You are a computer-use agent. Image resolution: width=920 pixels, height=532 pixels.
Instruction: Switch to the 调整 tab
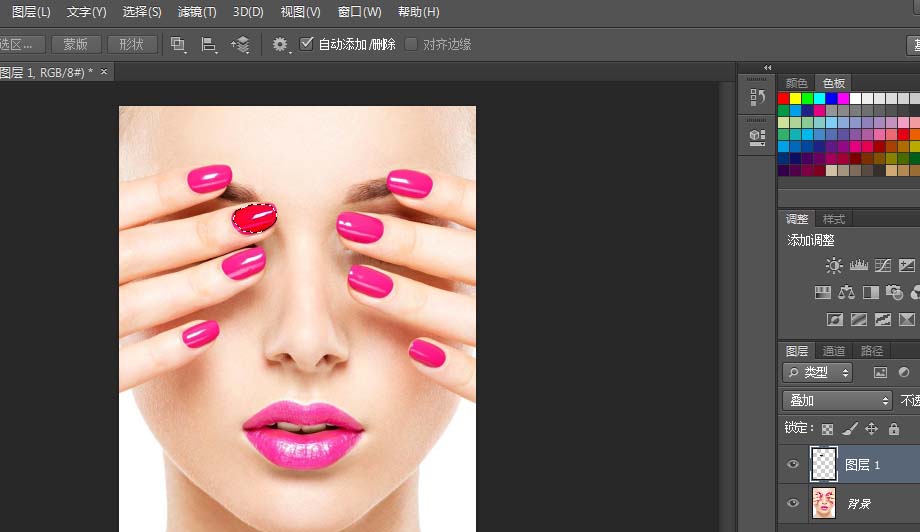pyautogui.click(x=797, y=219)
